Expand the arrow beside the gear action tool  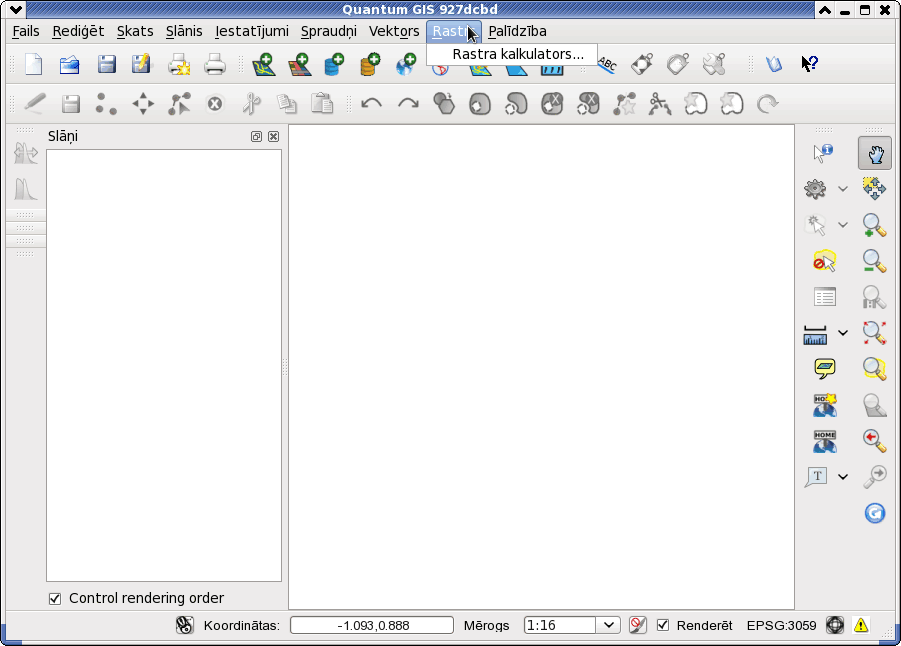coord(842,189)
